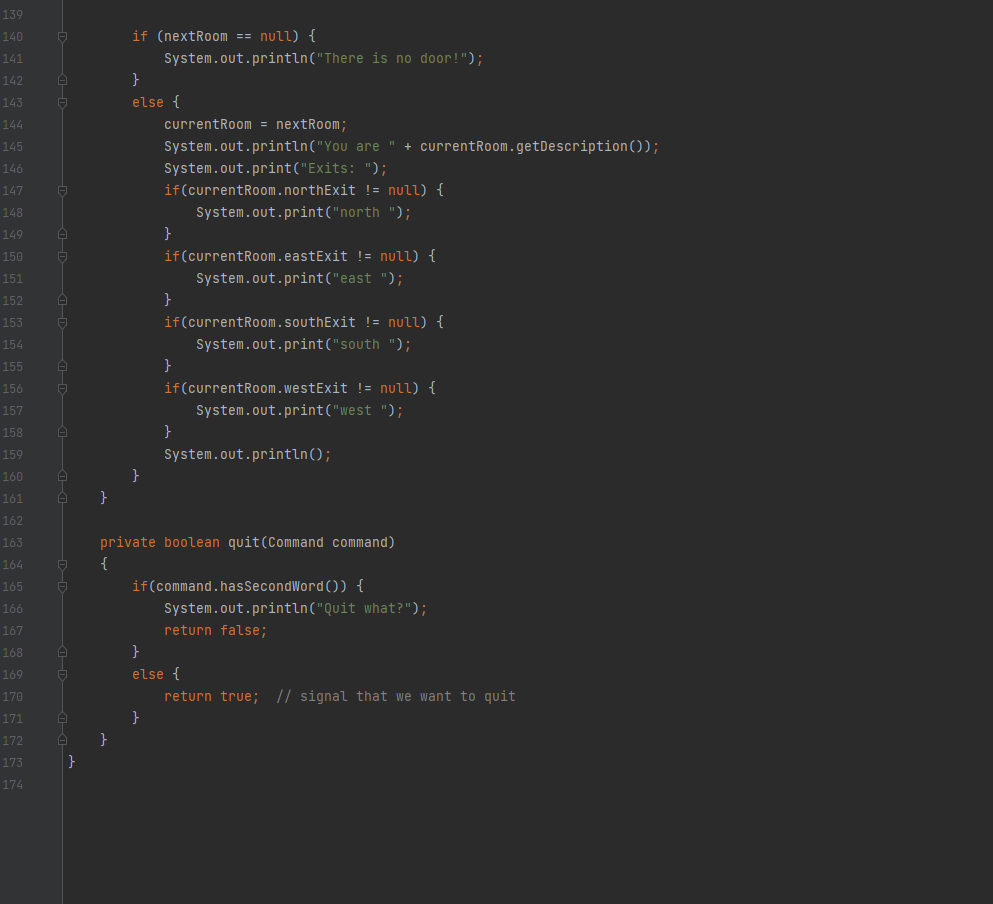Image resolution: width=993 pixels, height=904 pixels.
Task: Click the fold marker for the southExit if statement
Action: pyautogui.click(x=62, y=322)
